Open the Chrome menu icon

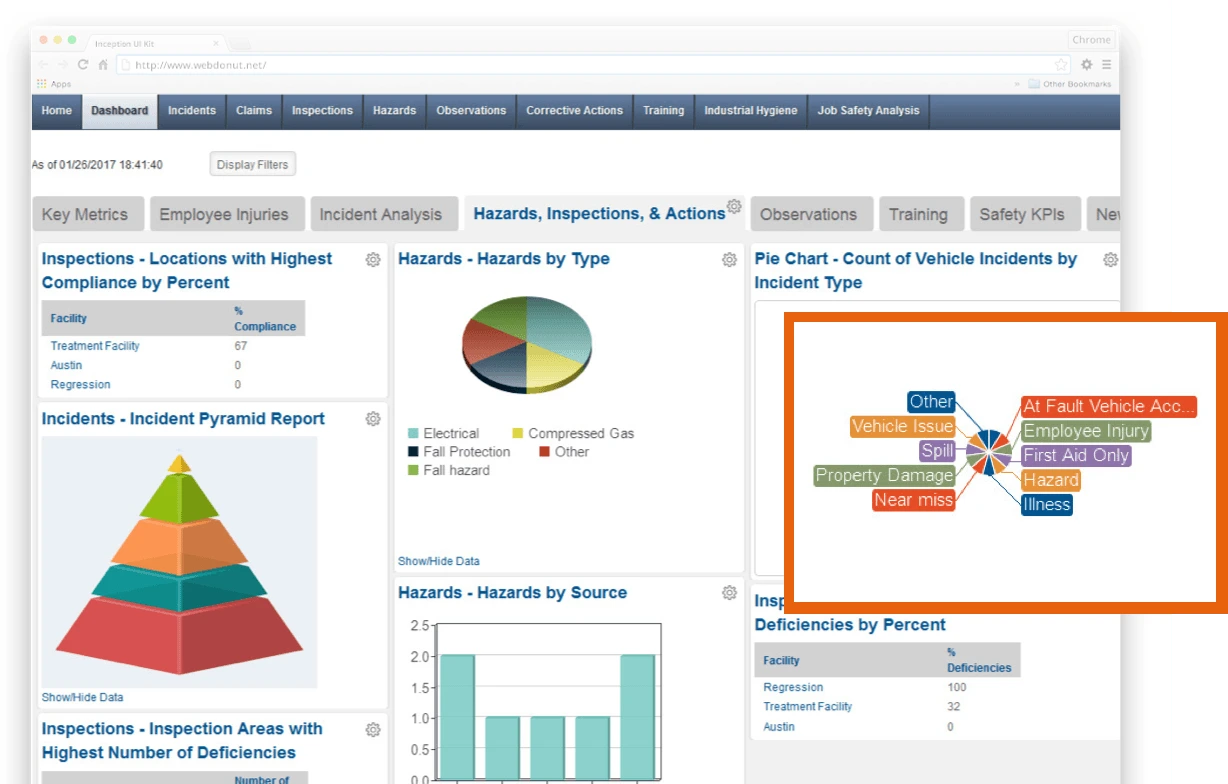coord(1106,63)
